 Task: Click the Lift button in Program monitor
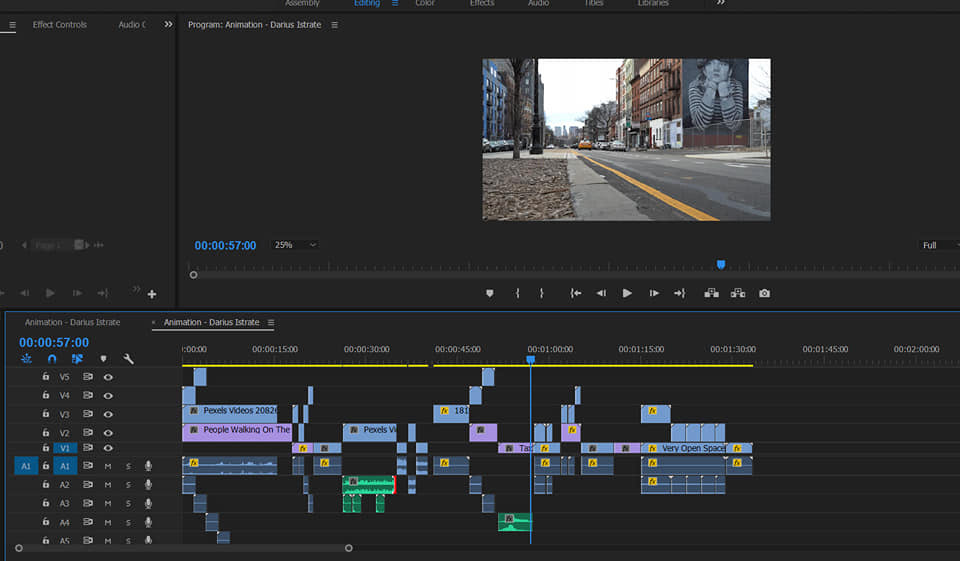711,293
